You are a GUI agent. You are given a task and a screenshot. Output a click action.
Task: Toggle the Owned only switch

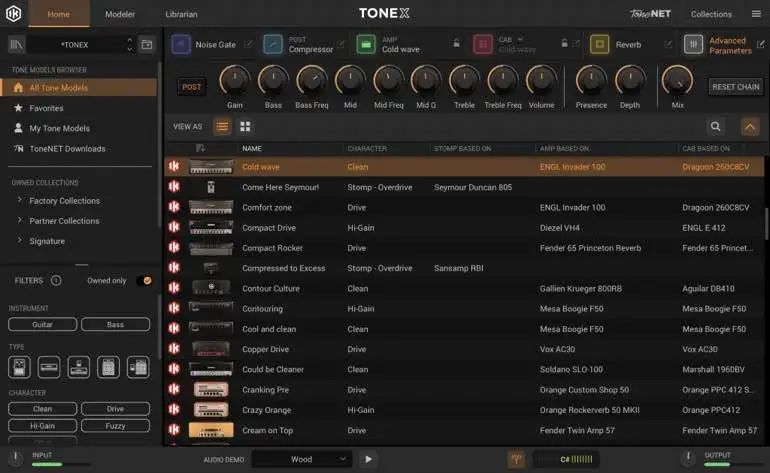point(144,280)
